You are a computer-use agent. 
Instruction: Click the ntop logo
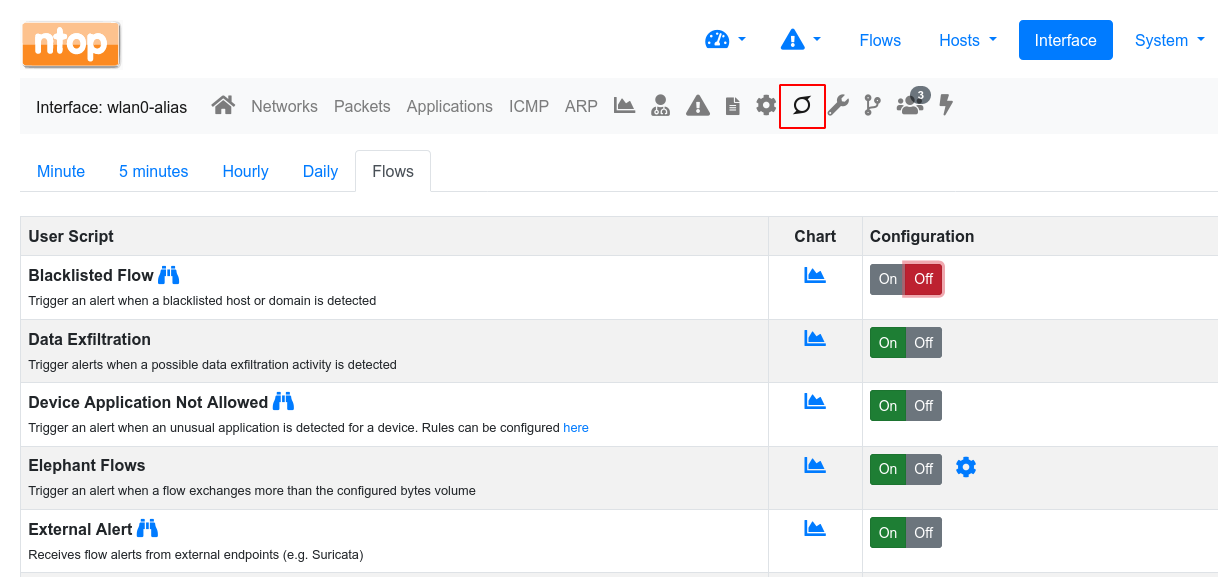point(71,44)
